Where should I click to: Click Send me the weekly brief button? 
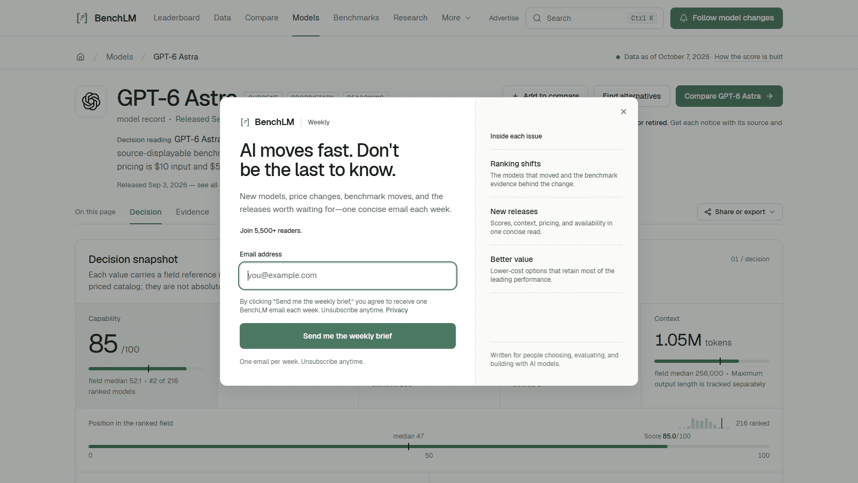click(347, 336)
